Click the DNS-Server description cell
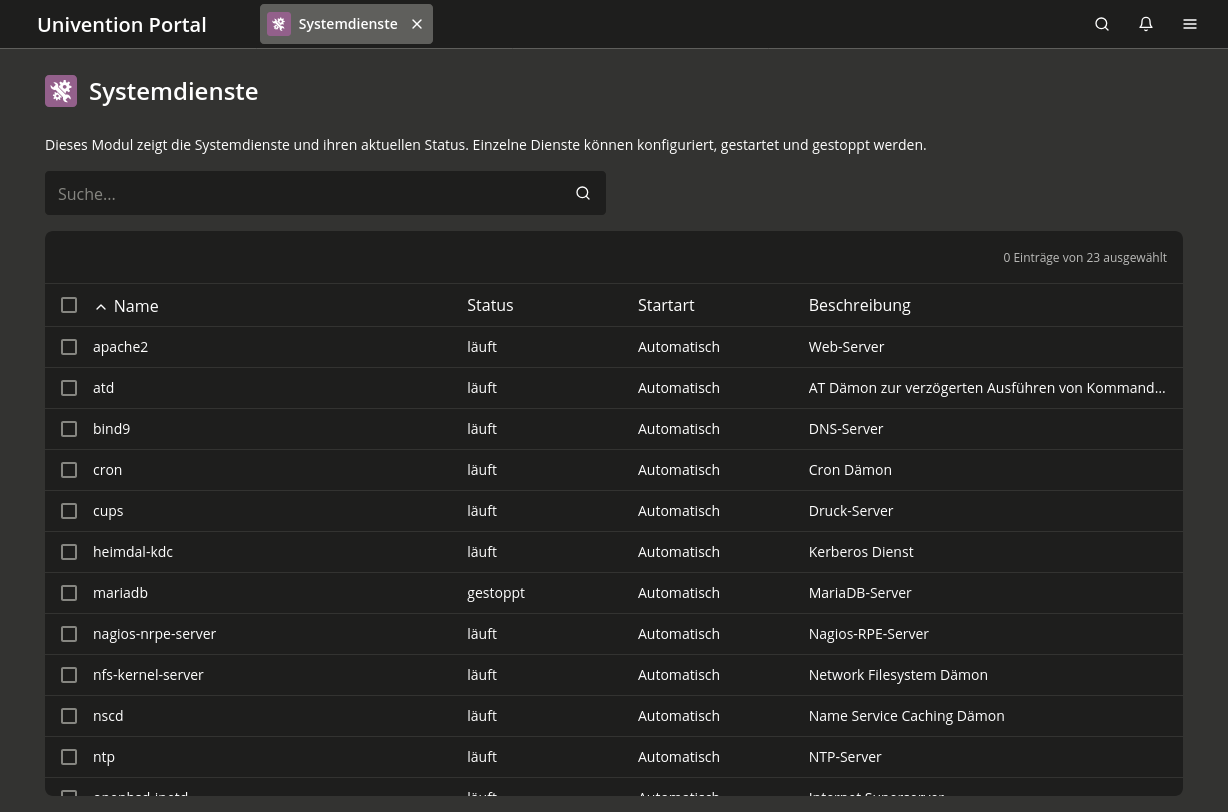 [846, 429]
